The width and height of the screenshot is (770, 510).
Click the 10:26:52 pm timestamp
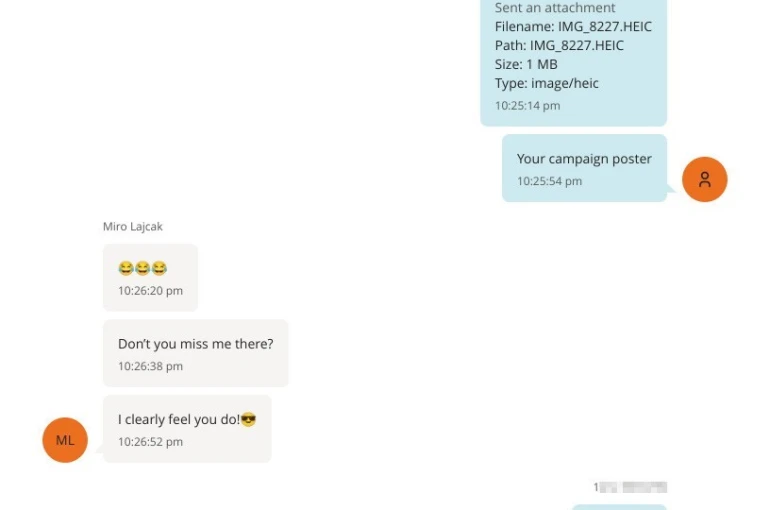[x=150, y=442]
